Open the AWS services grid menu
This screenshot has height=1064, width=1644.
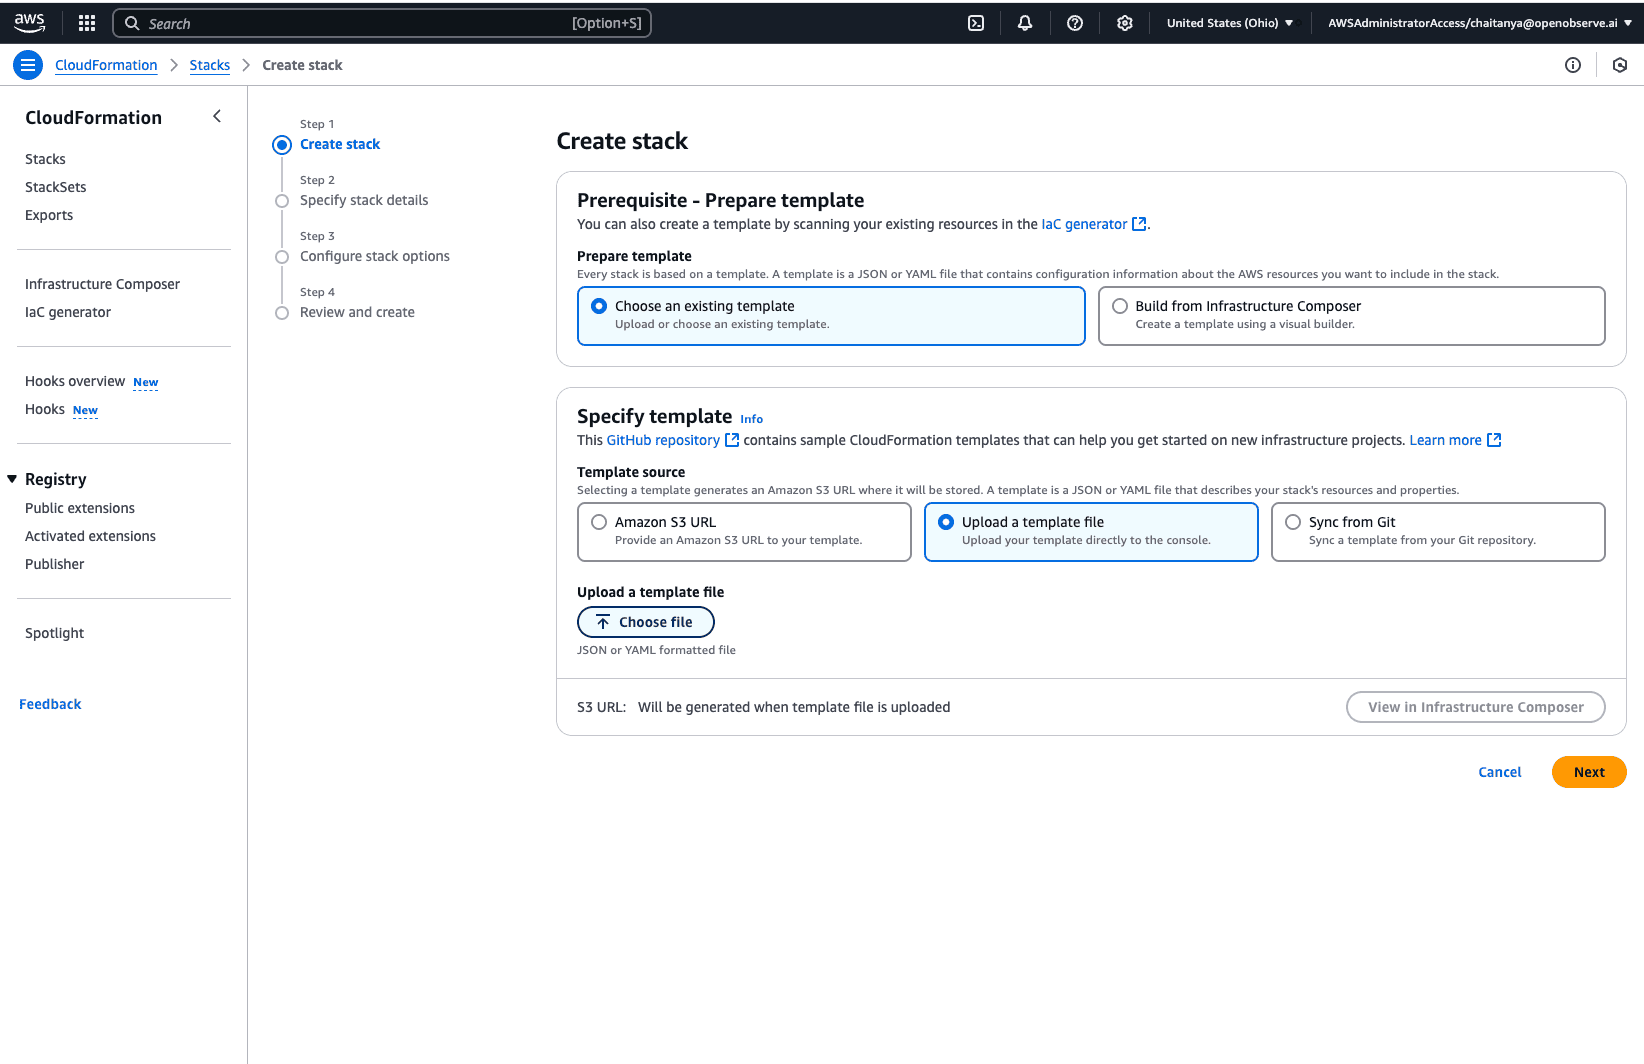87,23
